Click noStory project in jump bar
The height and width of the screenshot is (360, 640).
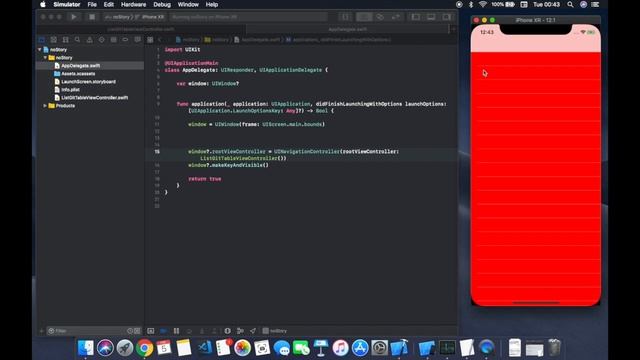[x=188, y=40]
